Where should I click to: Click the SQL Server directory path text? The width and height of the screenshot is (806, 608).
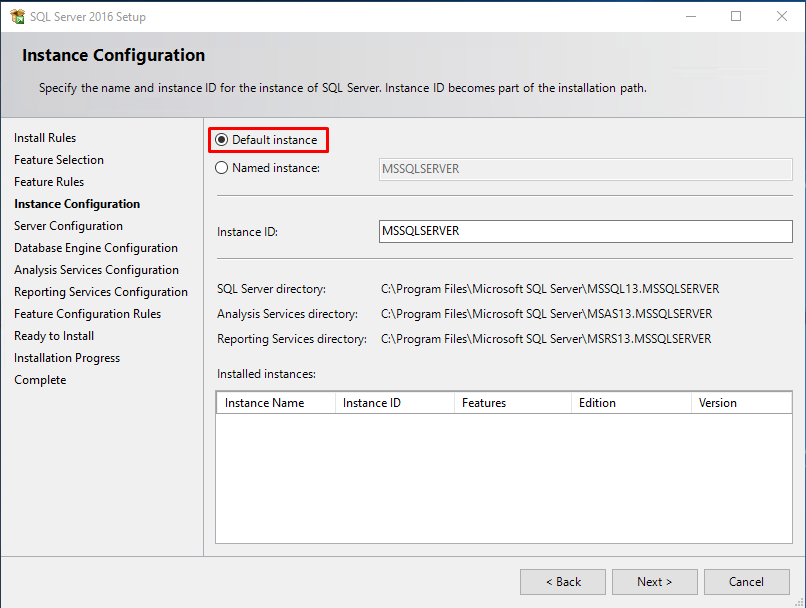550,289
